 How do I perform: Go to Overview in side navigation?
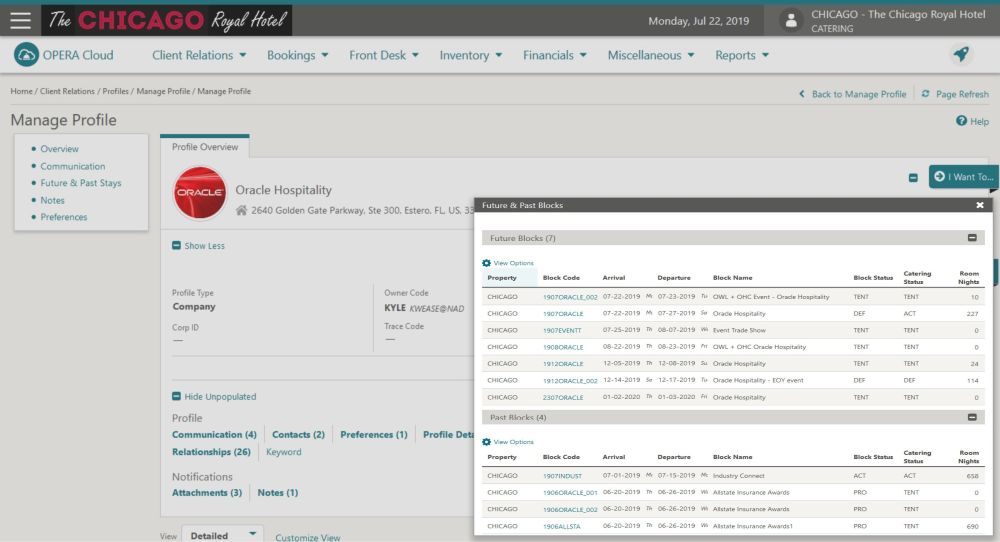point(59,149)
